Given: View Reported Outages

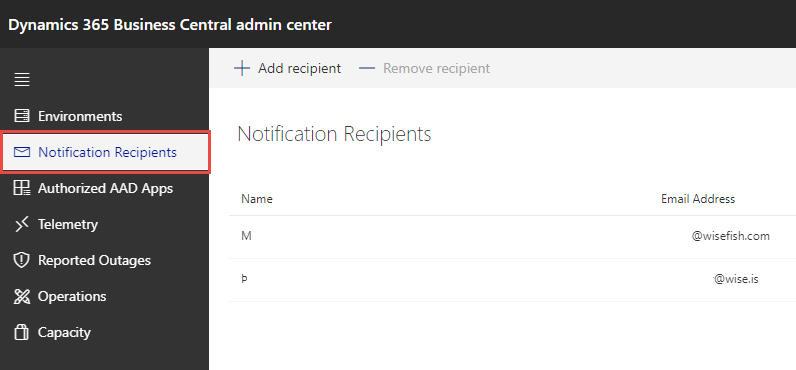Looking at the screenshot, I should [x=94, y=260].
